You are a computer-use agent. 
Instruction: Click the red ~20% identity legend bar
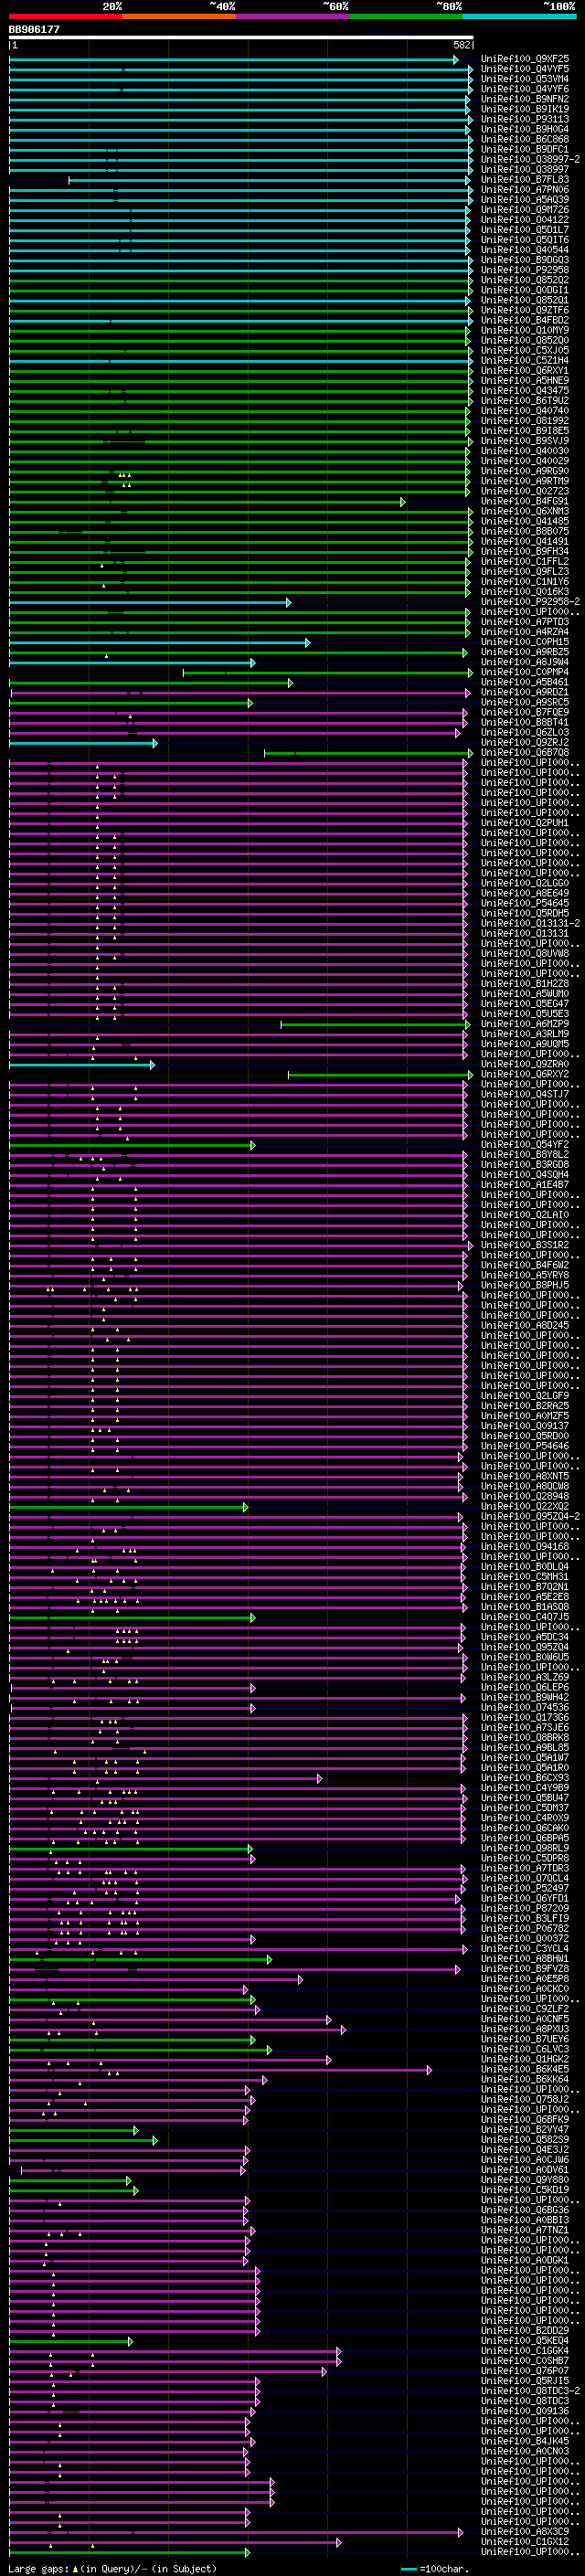[66, 16]
